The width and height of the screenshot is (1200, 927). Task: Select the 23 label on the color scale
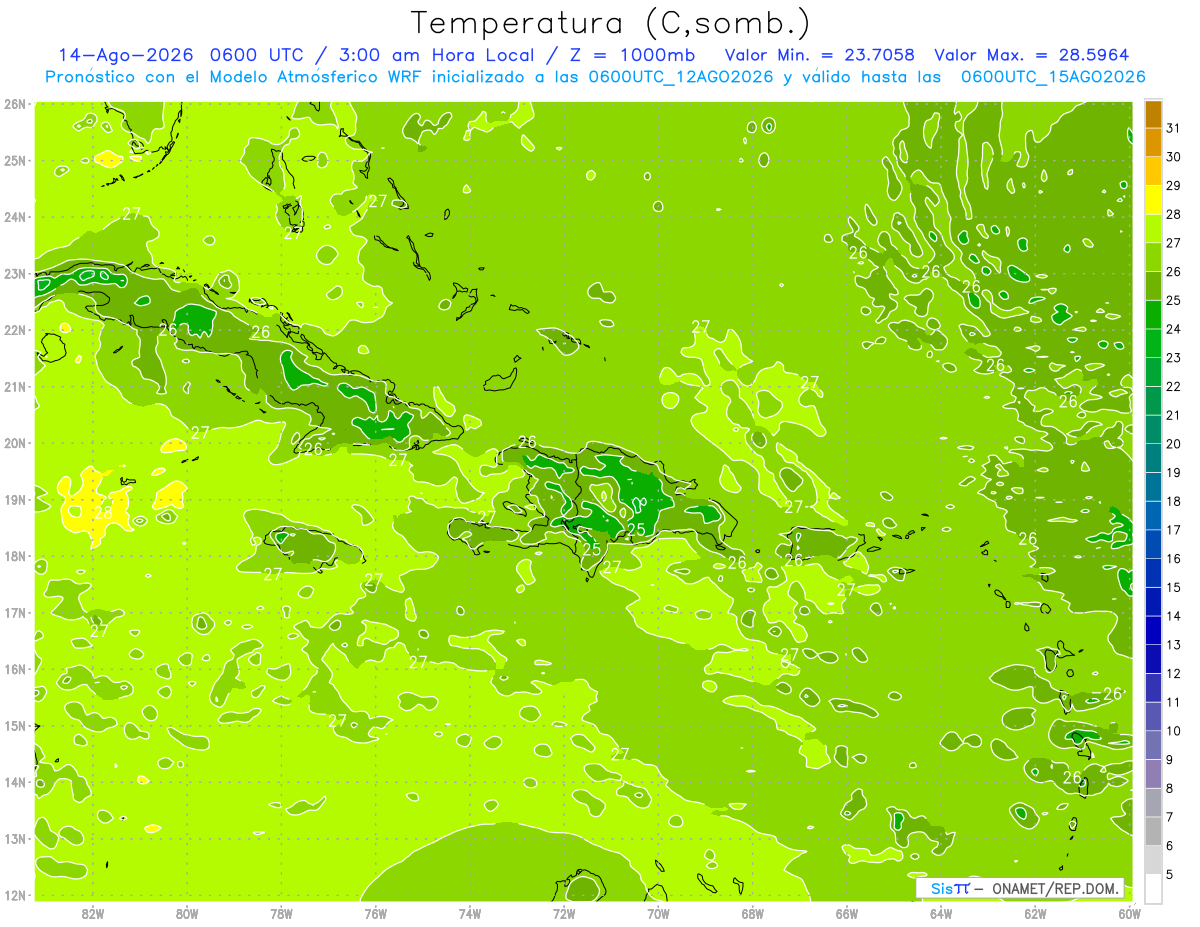(x=1175, y=358)
